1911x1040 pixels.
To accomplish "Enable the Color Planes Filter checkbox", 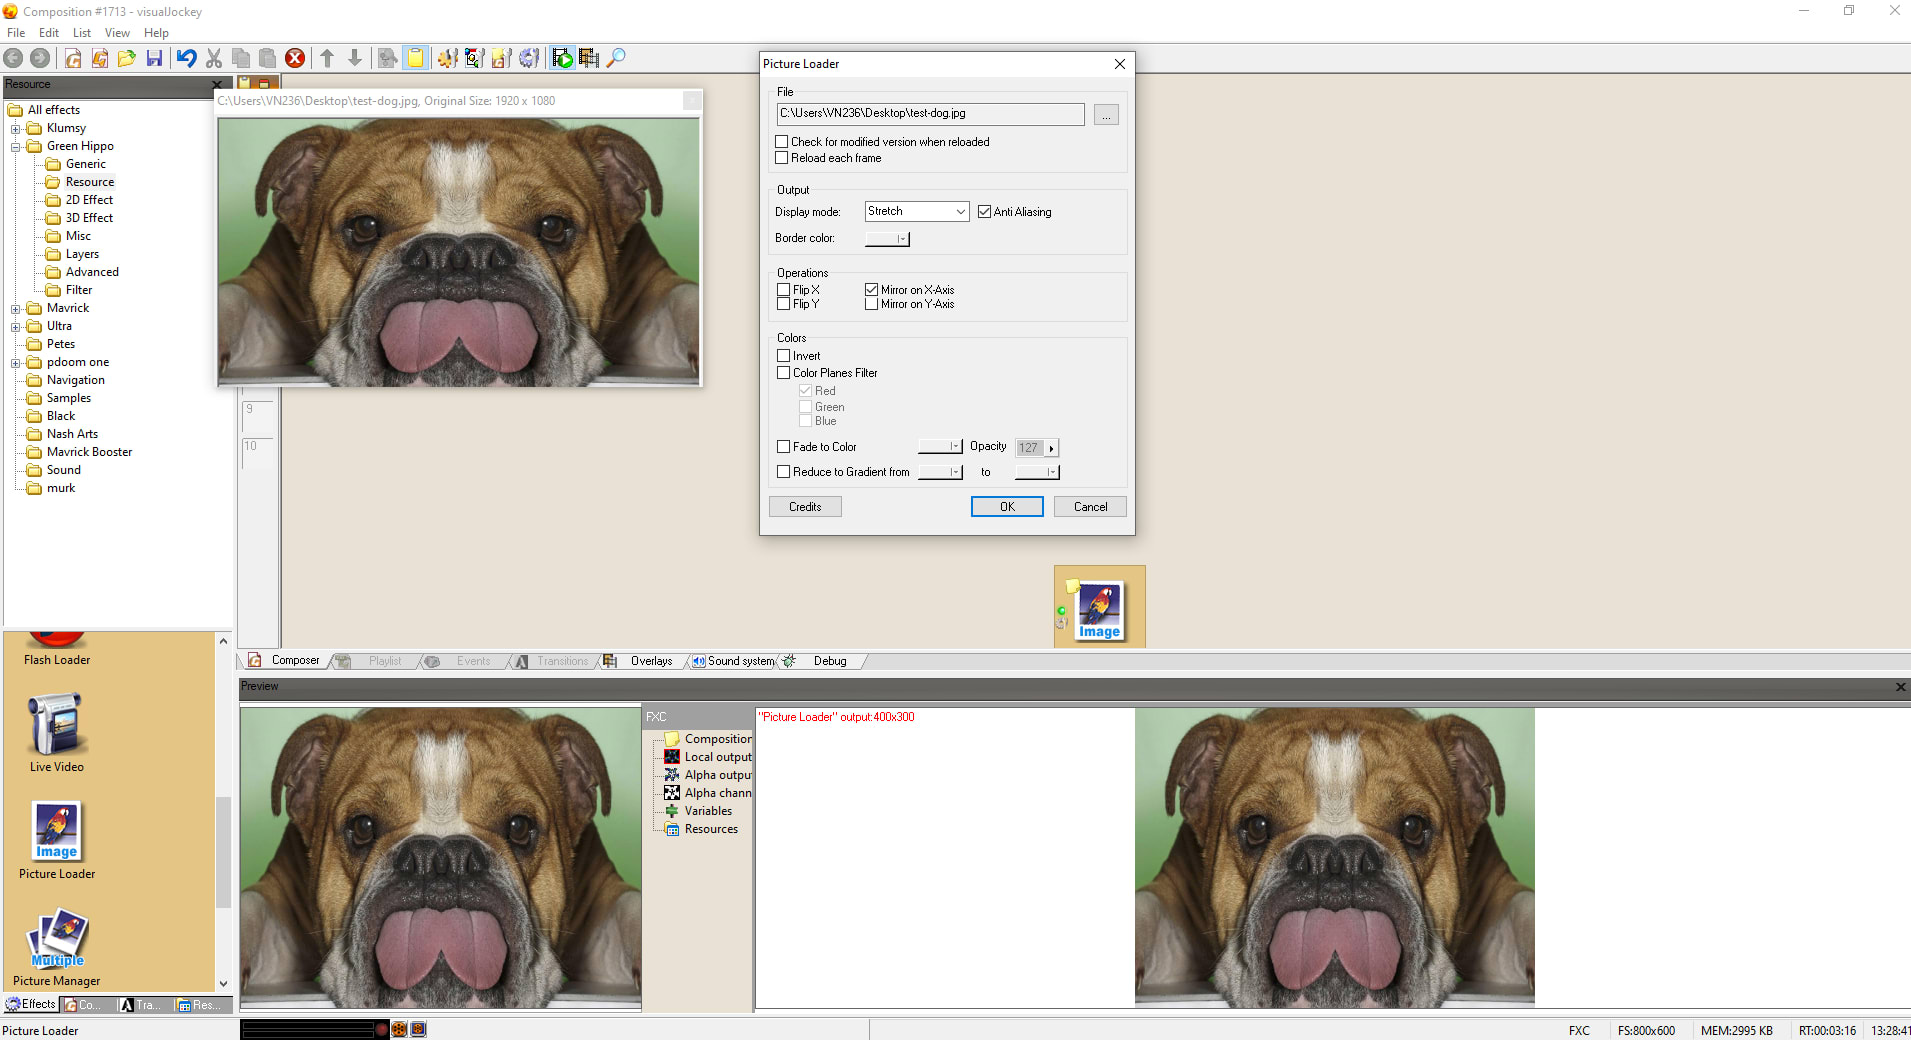I will (x=784, y=373).
